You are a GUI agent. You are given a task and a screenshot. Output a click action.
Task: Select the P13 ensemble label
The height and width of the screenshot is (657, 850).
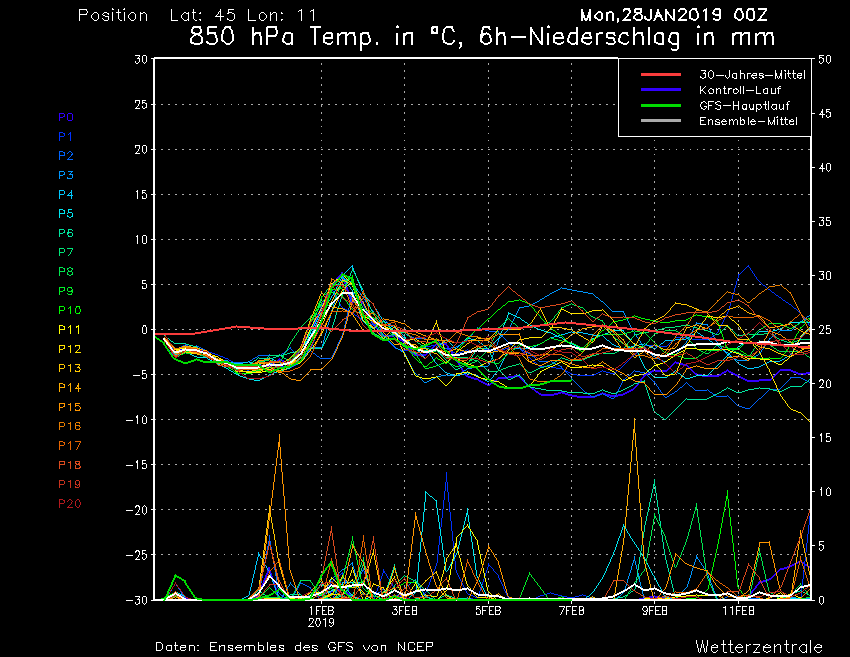click(69, 368)
